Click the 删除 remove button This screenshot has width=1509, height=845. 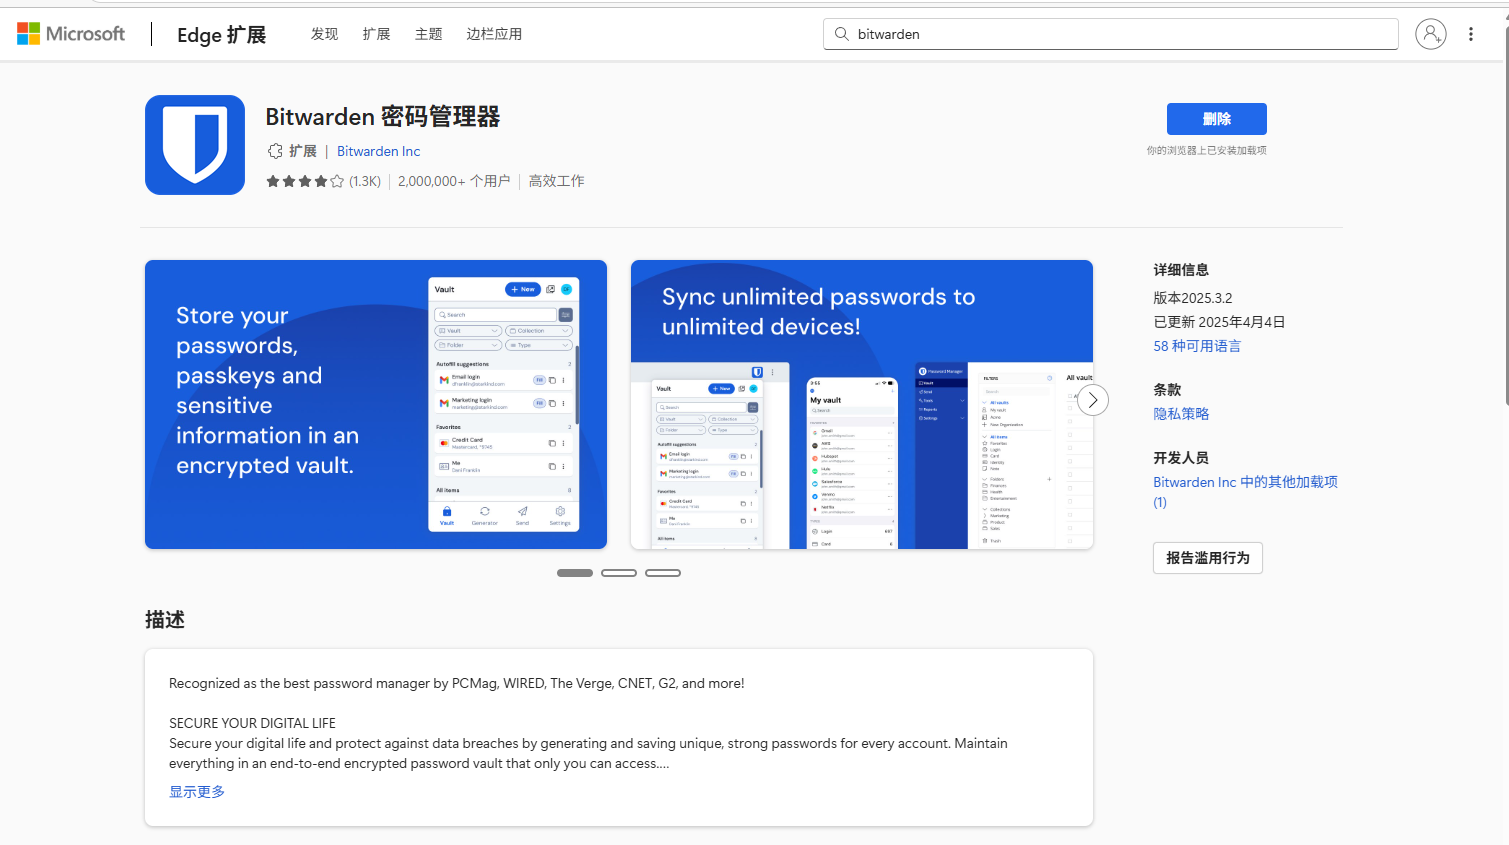pyautogui.click(x=1216, y=119)
